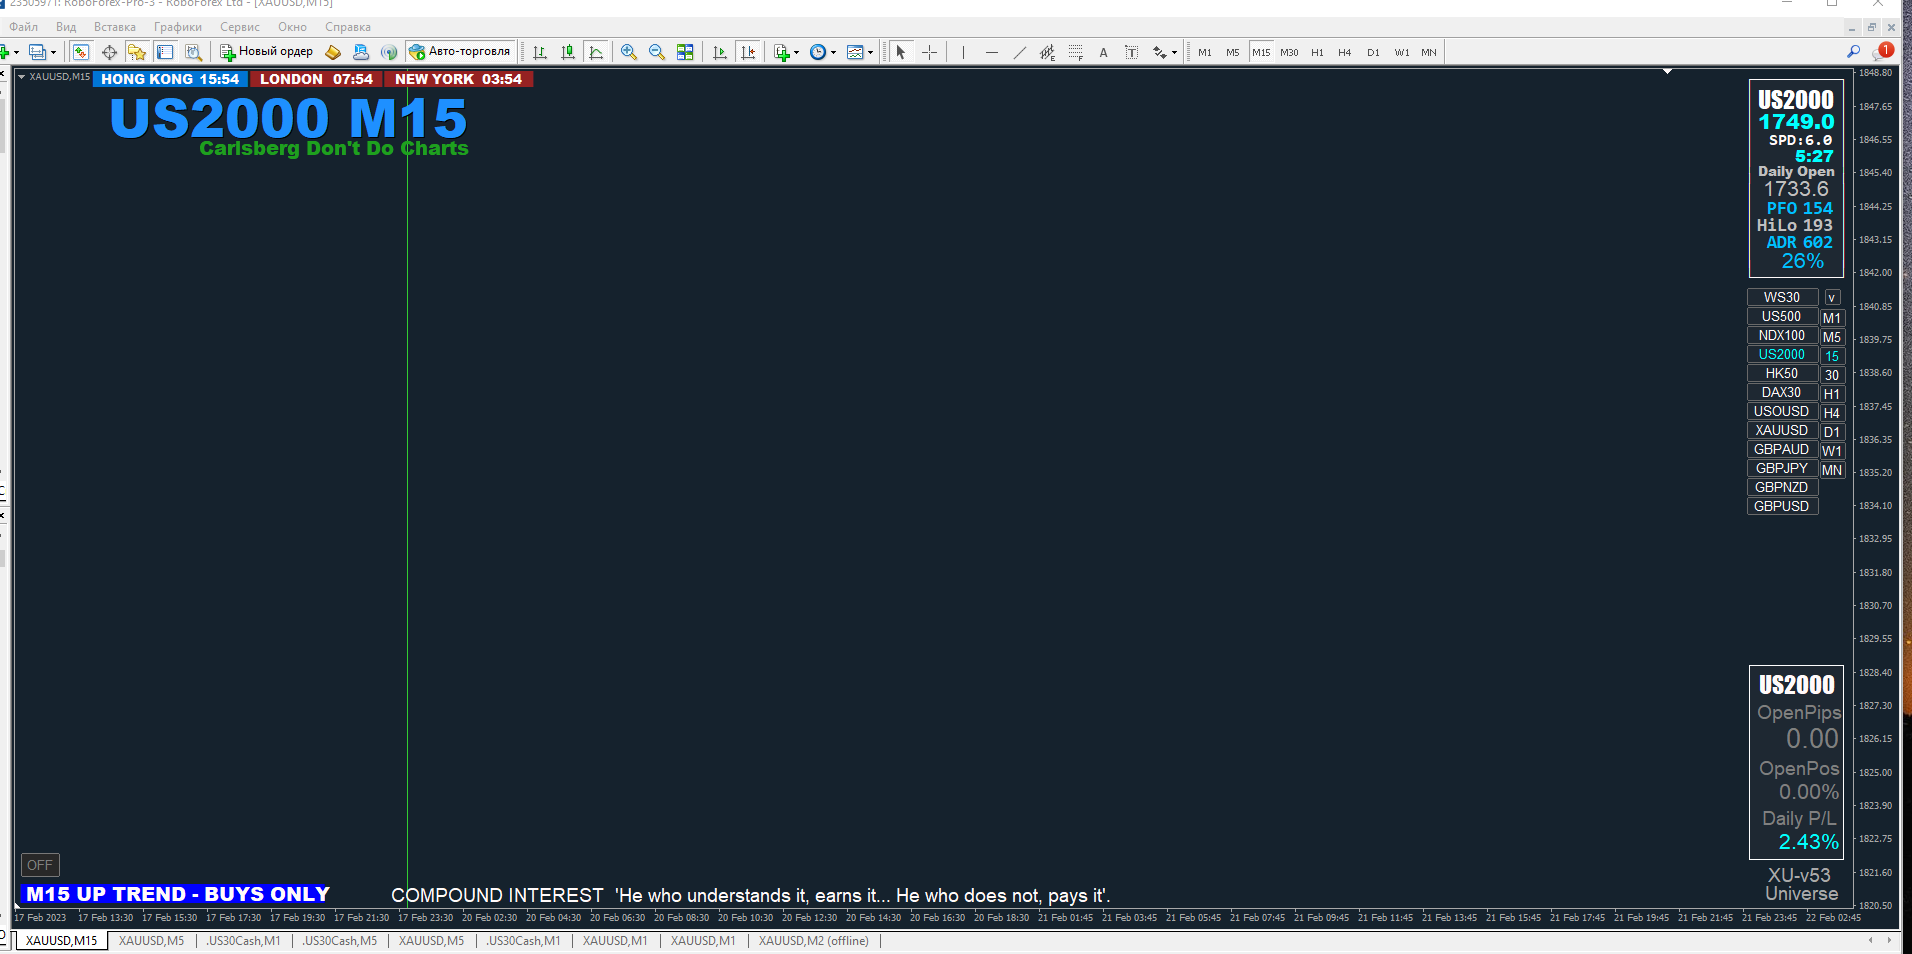
Task: Select H1 timeframe in toolbar
Action: [x=1317, y=52]
